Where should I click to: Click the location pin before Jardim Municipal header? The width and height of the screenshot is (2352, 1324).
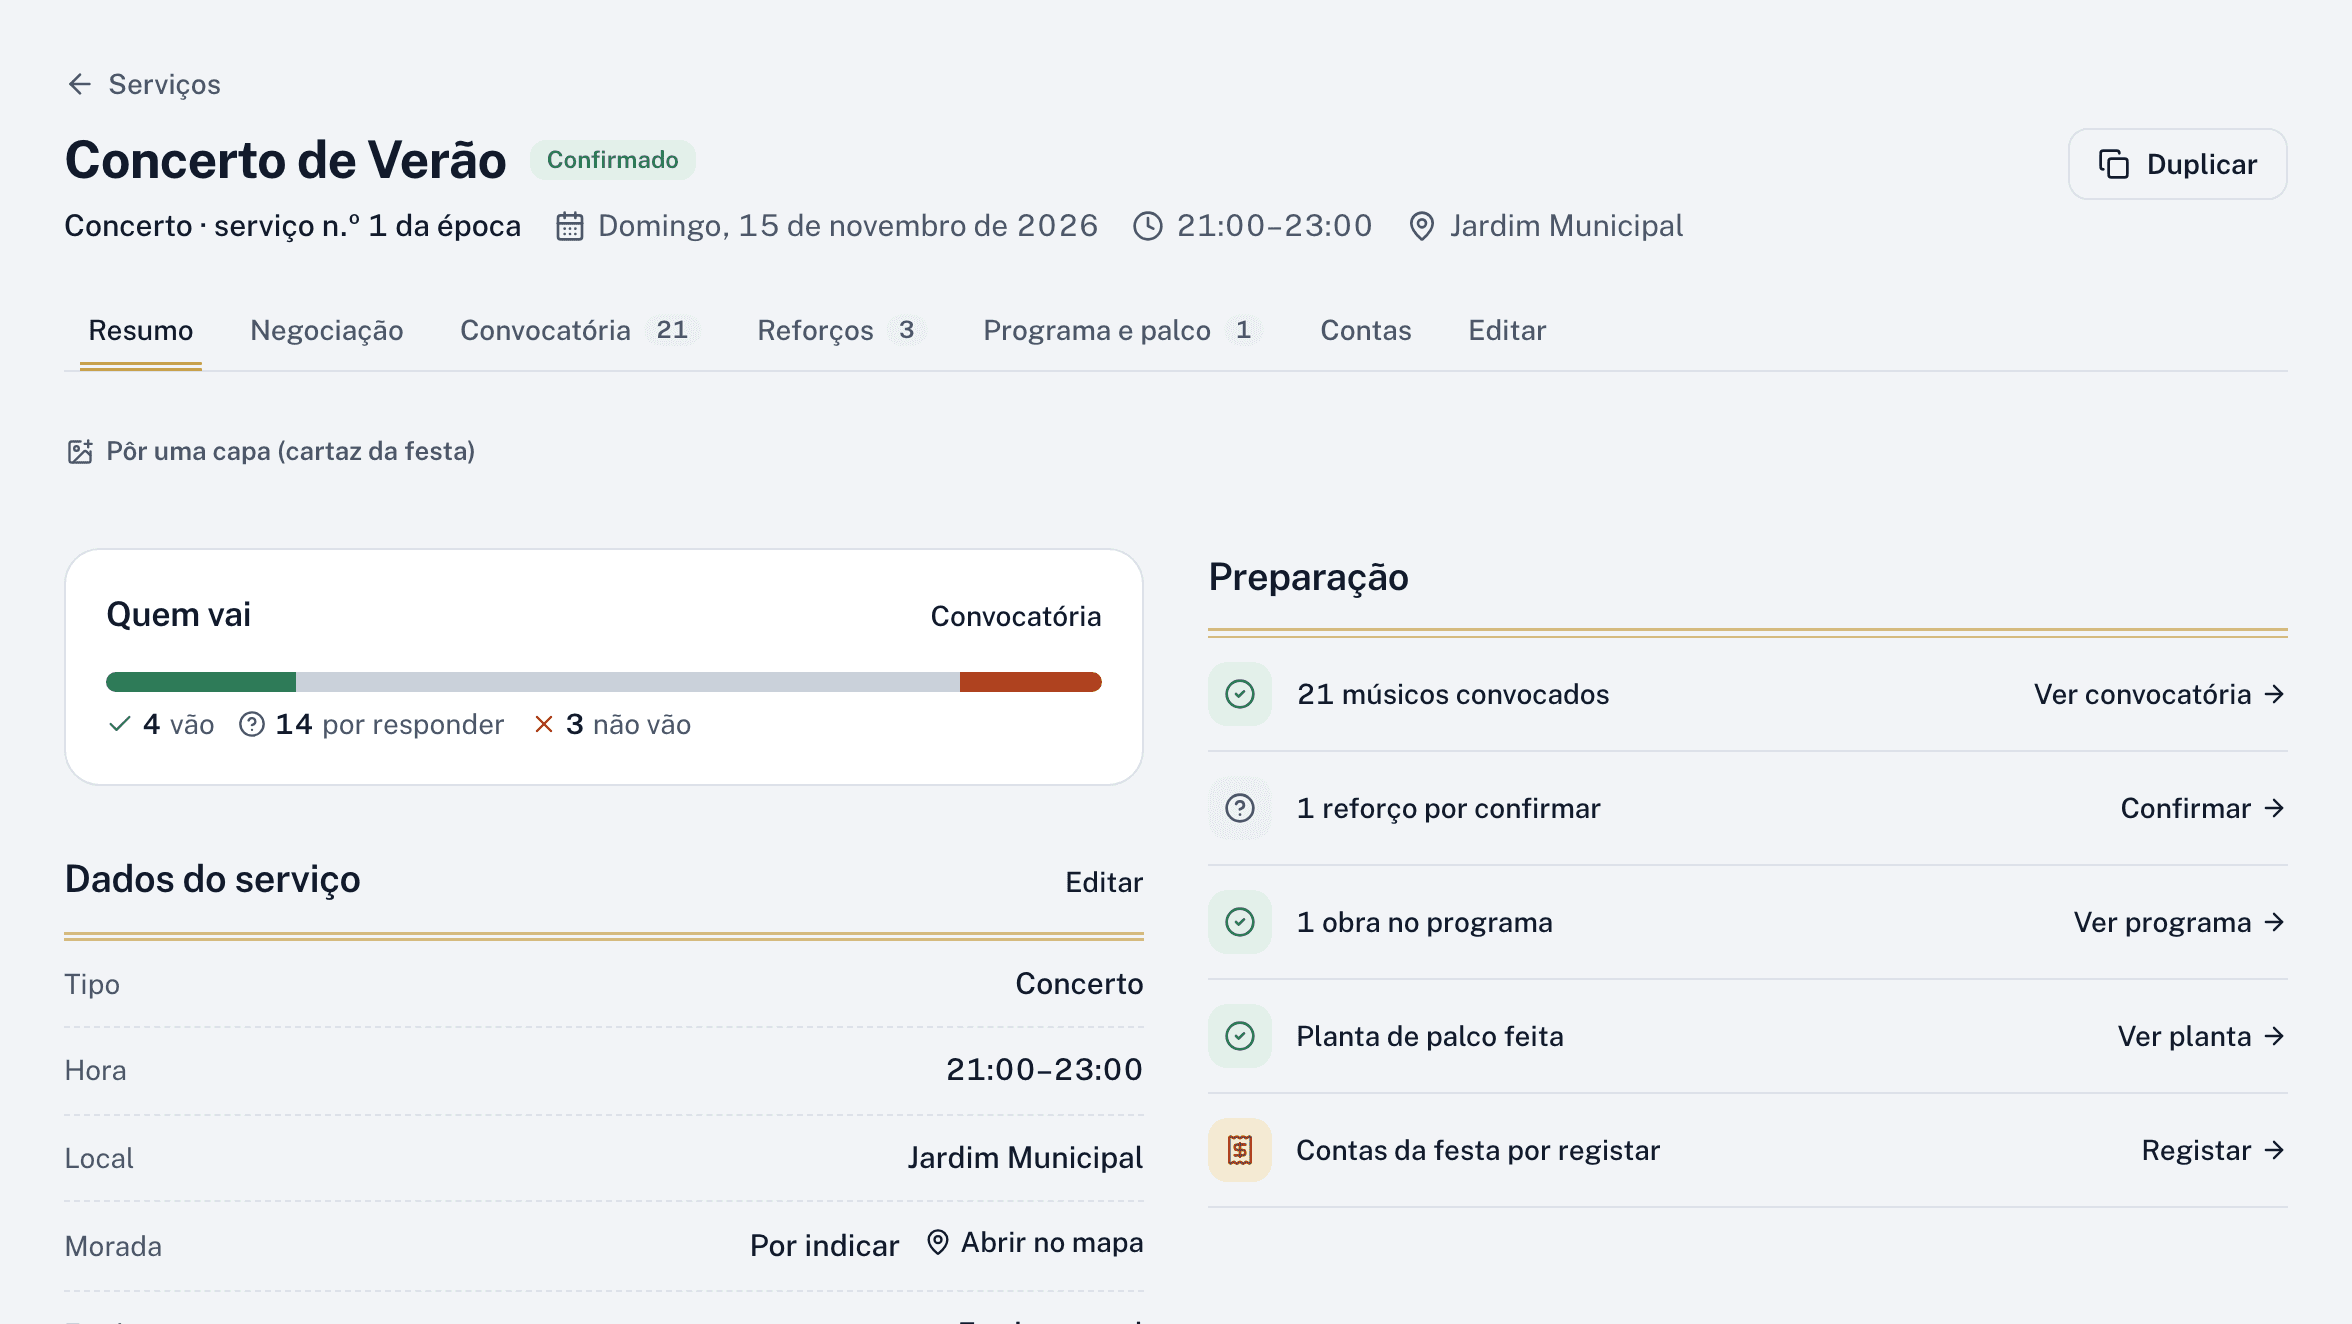pyautogui.click(x=1421, y=226)
